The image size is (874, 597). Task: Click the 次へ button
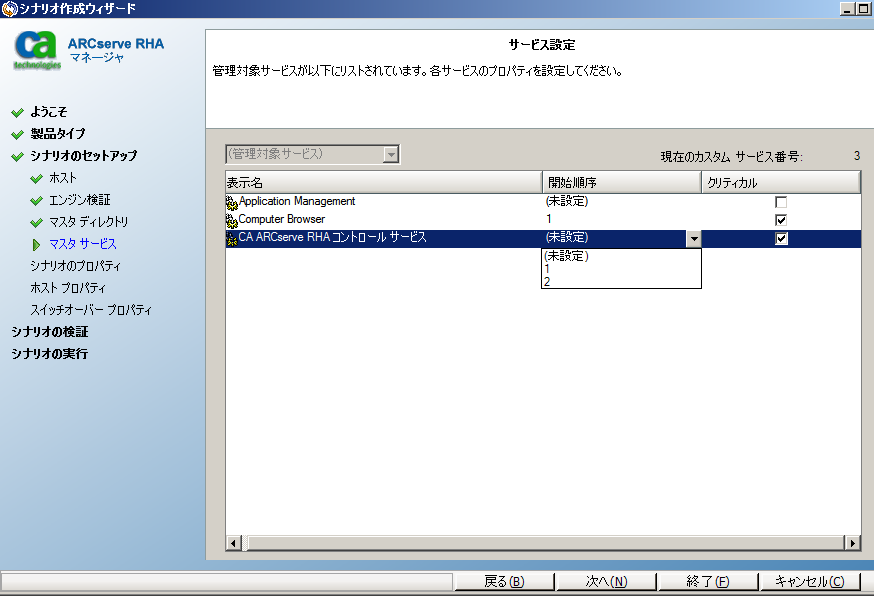(606, 581)
